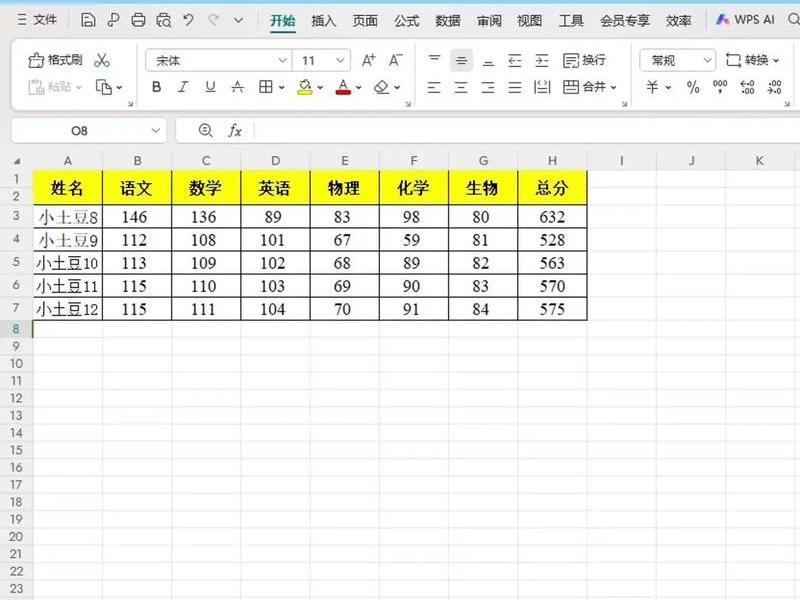The height and width of the screenshot is (600, 800).
Task: Switch to the 数据 (Data) tab
Action: [x=447, y=20]
